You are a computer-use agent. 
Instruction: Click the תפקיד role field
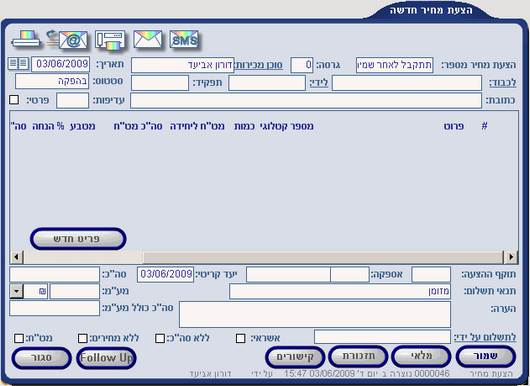coord(160,83)
